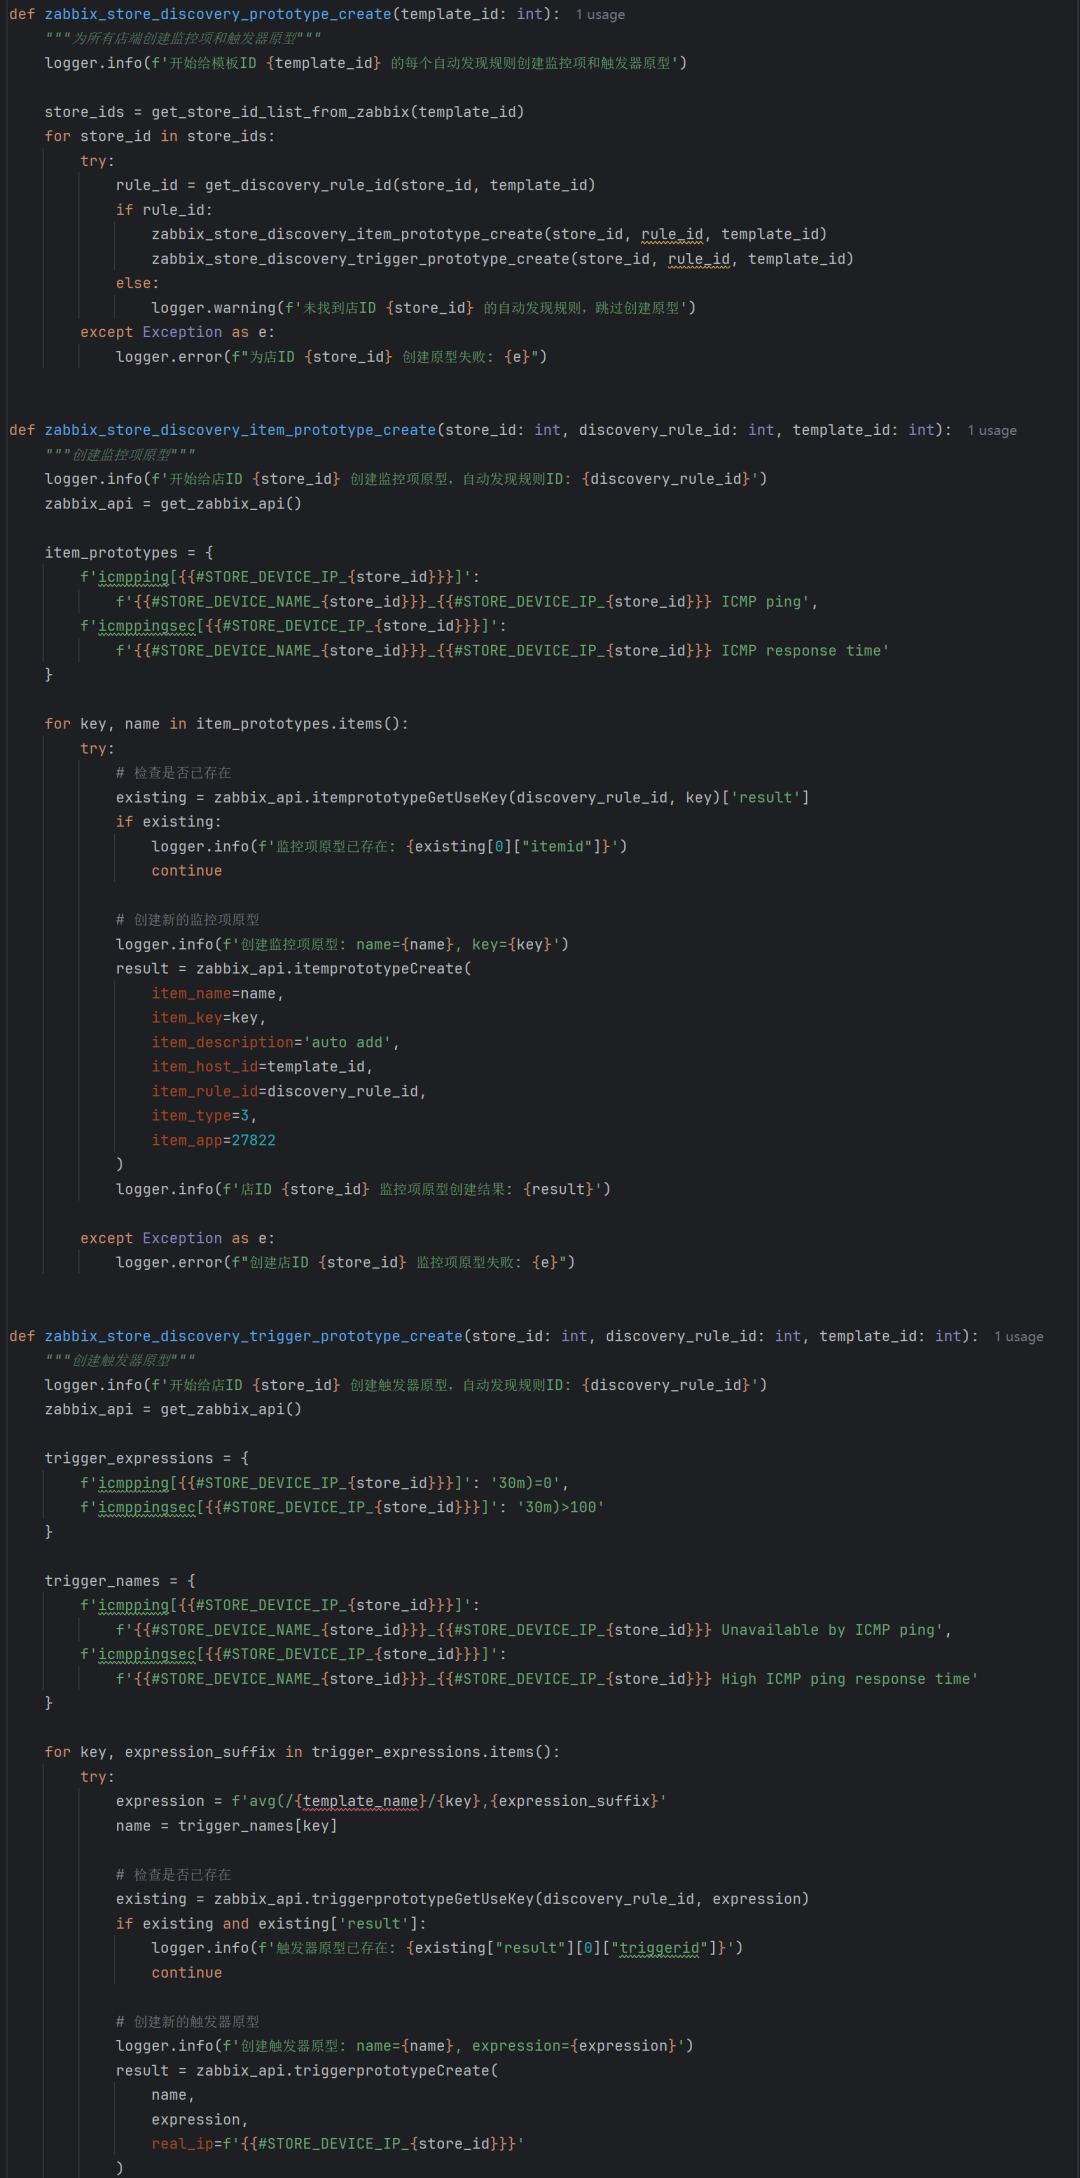
Task: Click the string ending "ICMP ping'," in item_prototypes
Action: tap(467, 602)
